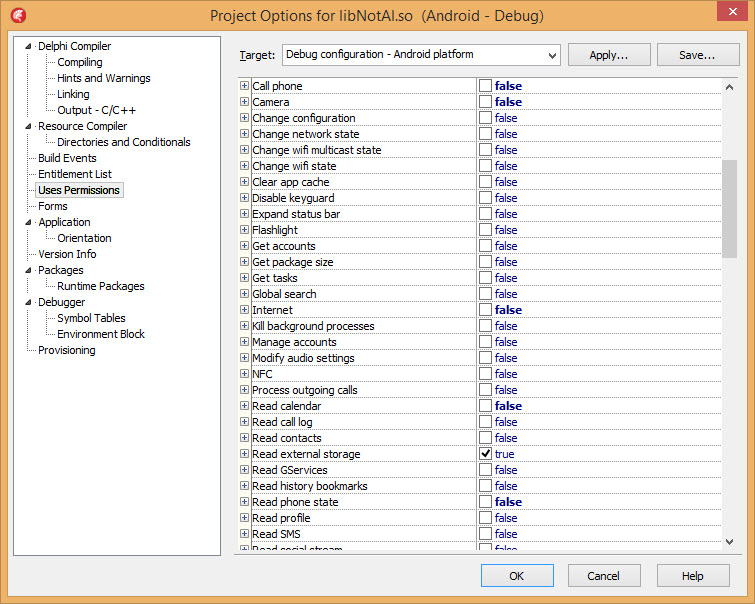Image resolution: width=755 pixels, height=604 pixels.
Task: Close the Project Options dialog
Action: click(x=732, y=11)
